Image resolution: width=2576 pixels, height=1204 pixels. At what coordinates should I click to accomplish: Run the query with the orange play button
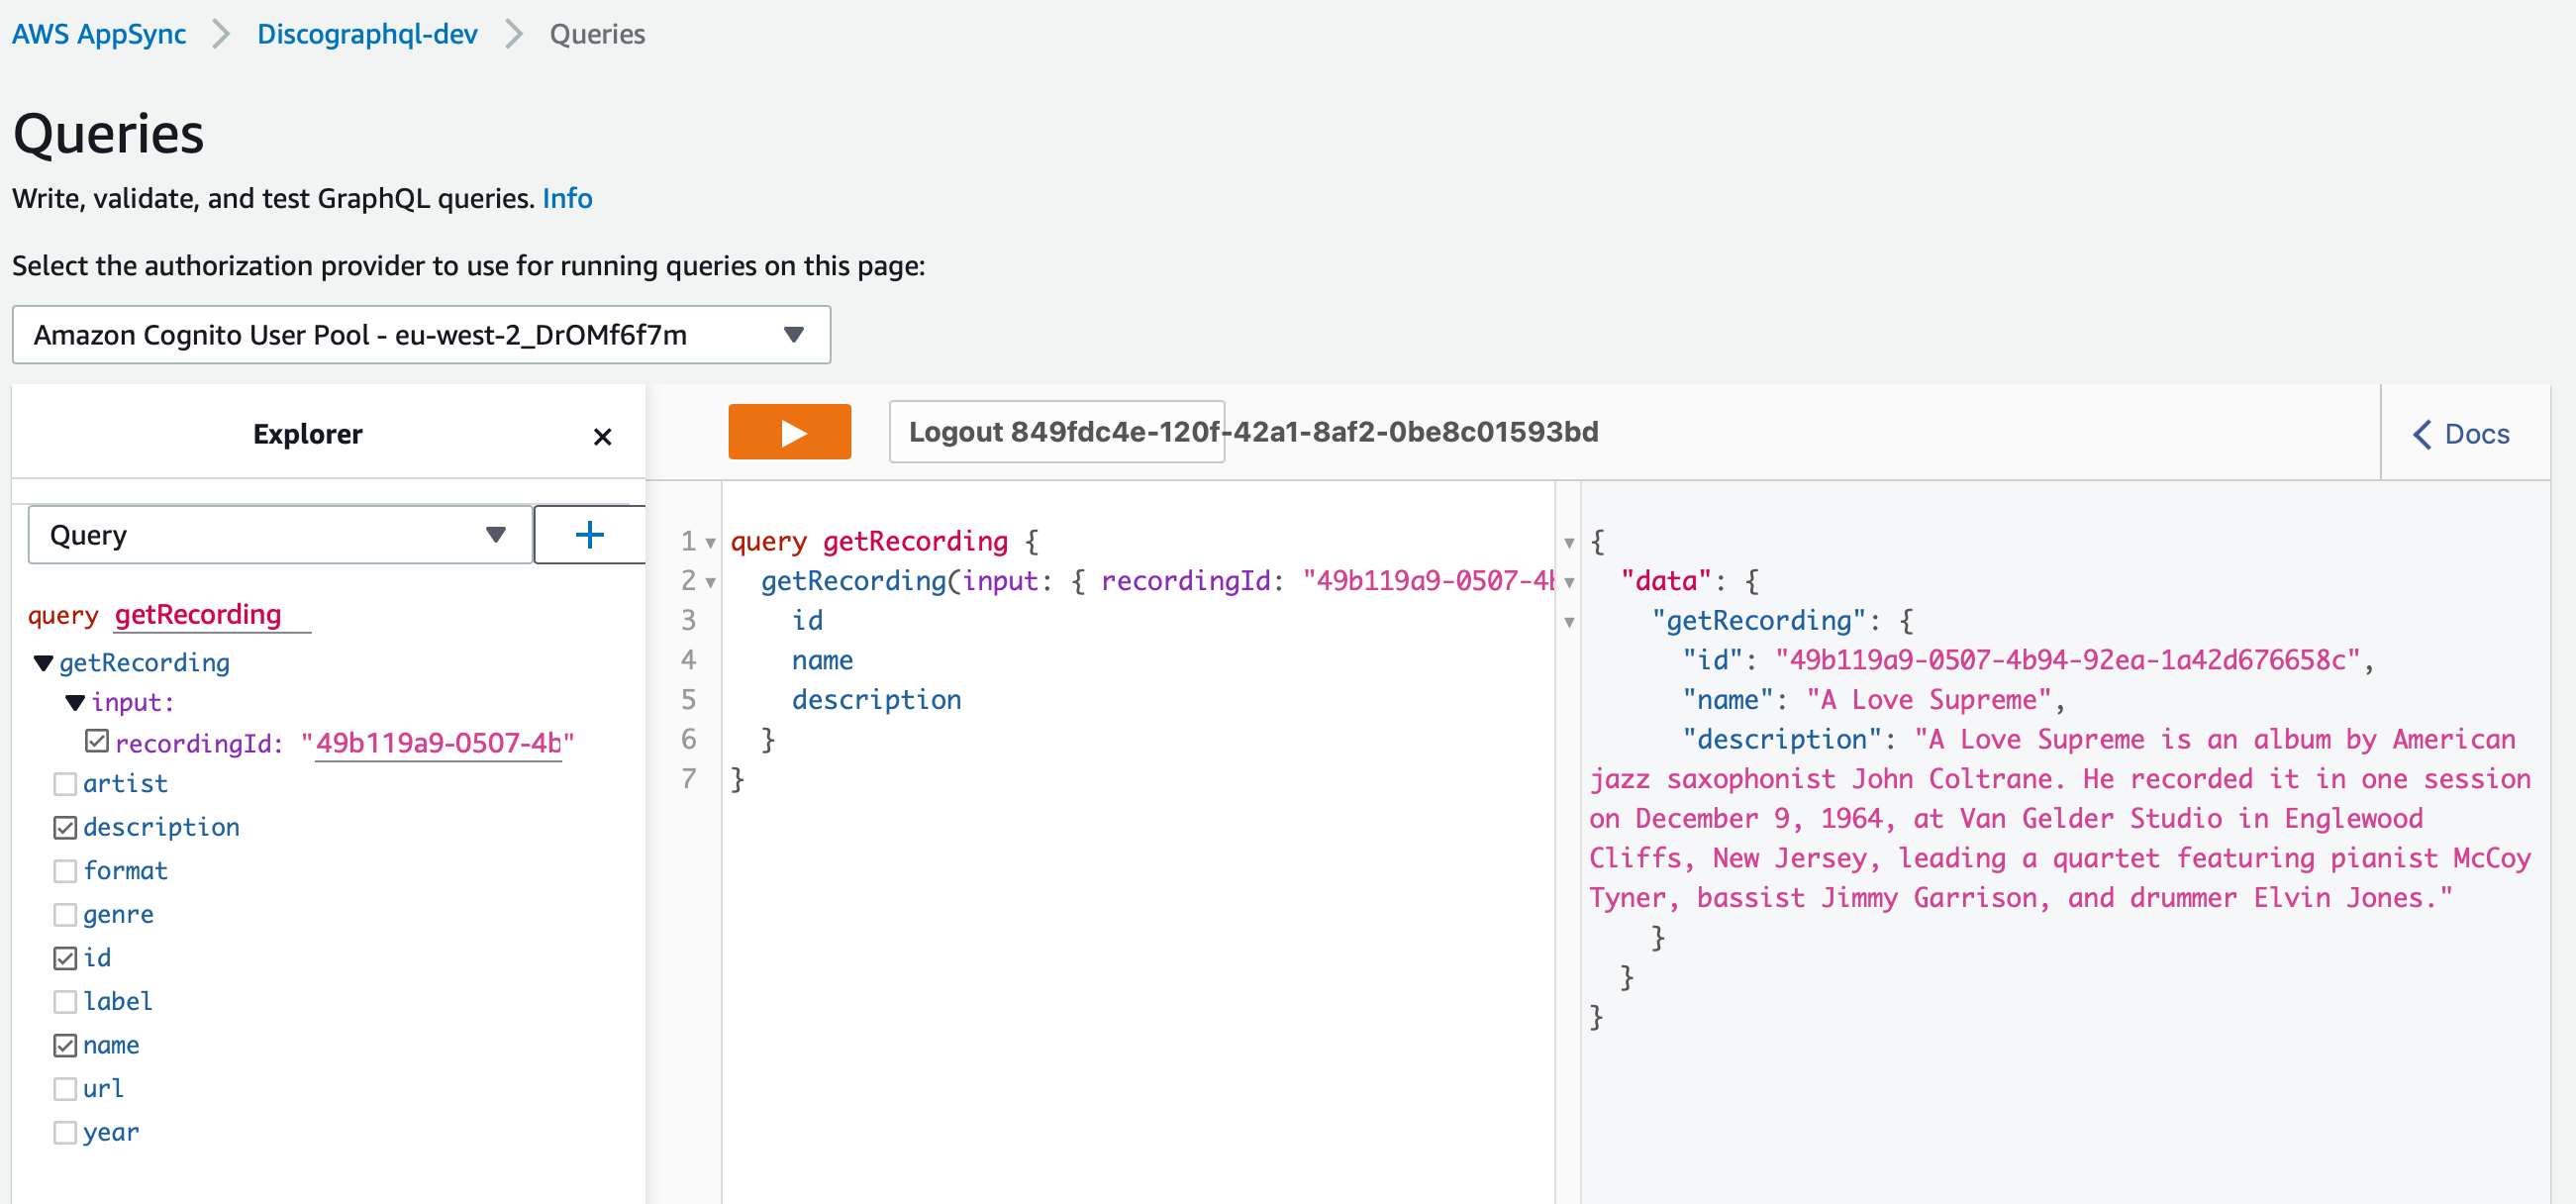(789, 432)
